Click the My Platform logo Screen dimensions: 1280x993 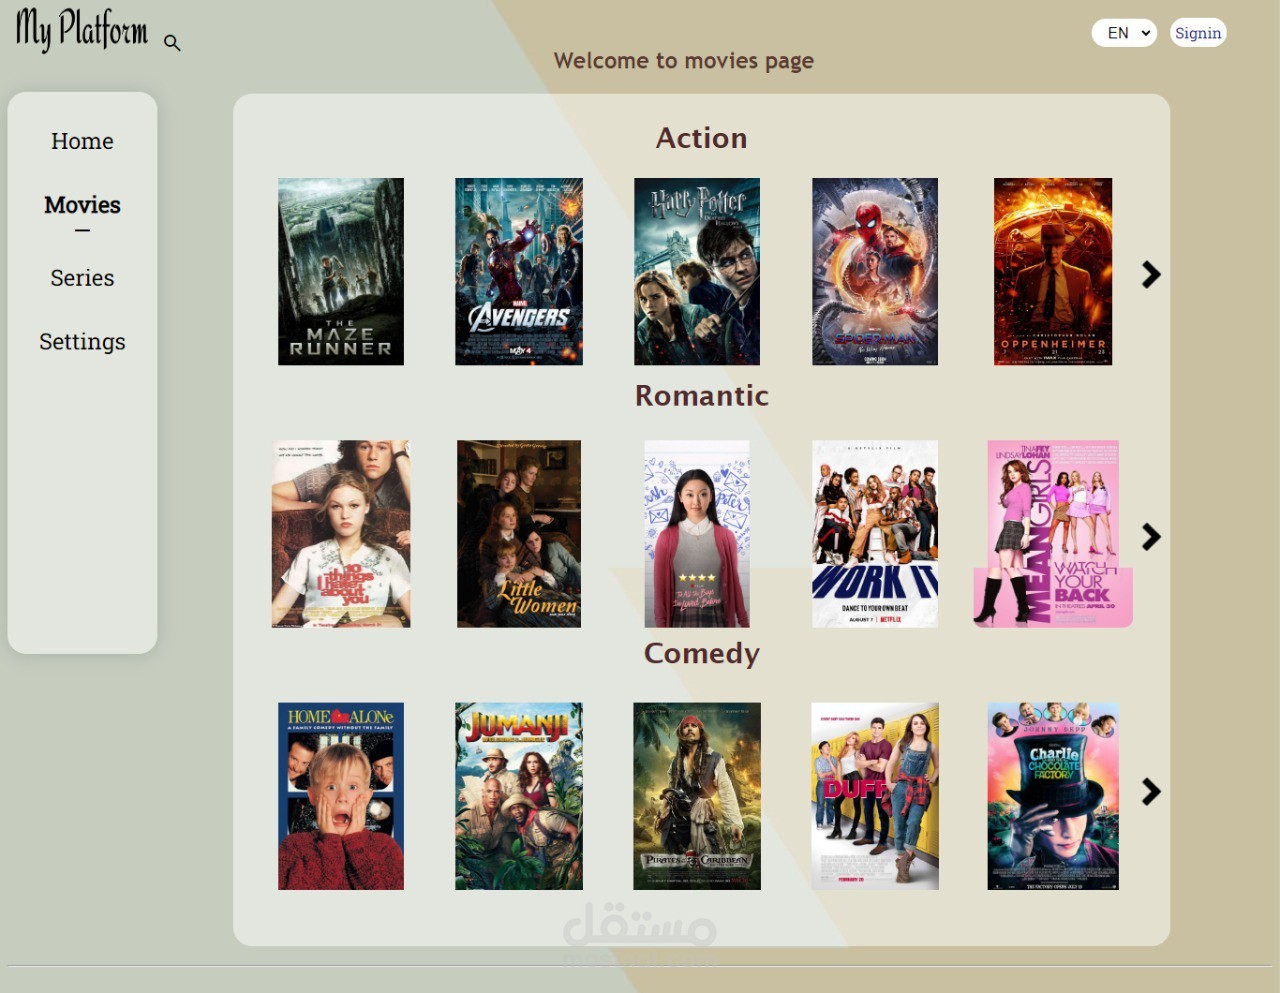(82, 29)
